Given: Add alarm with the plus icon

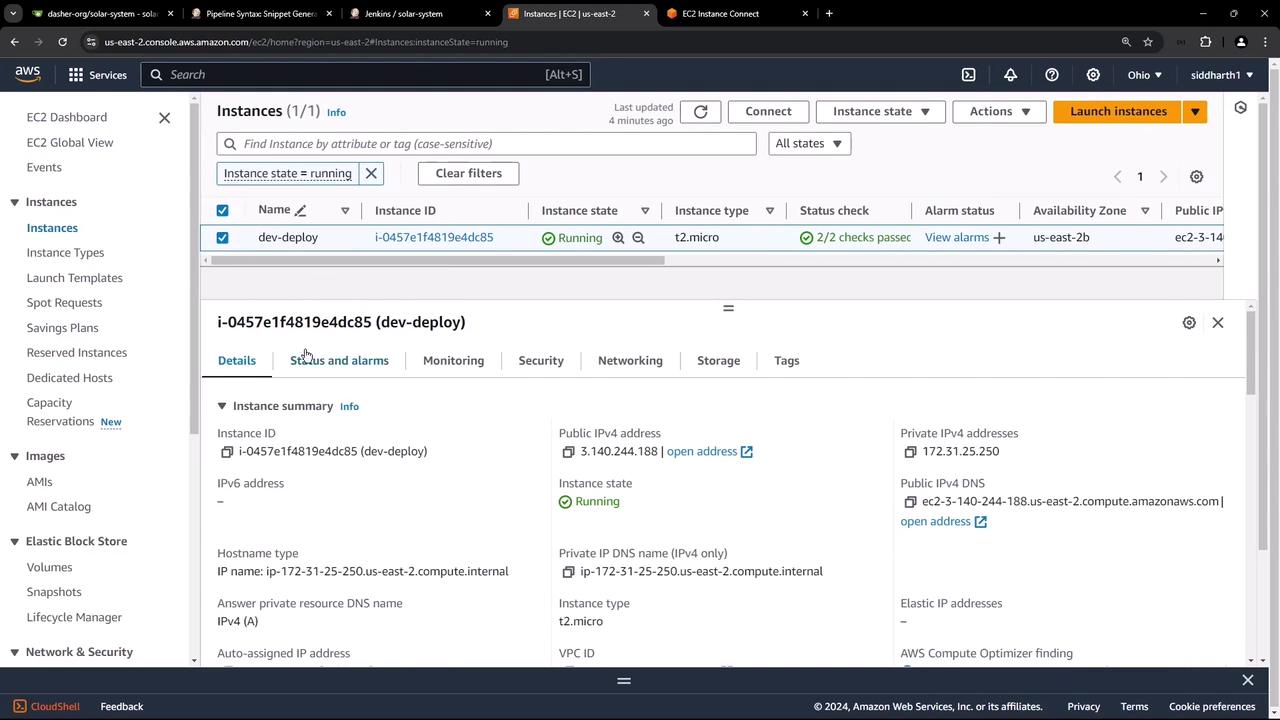Looking at the screenshot, I should pyautogui.click(x=999, y=238).
